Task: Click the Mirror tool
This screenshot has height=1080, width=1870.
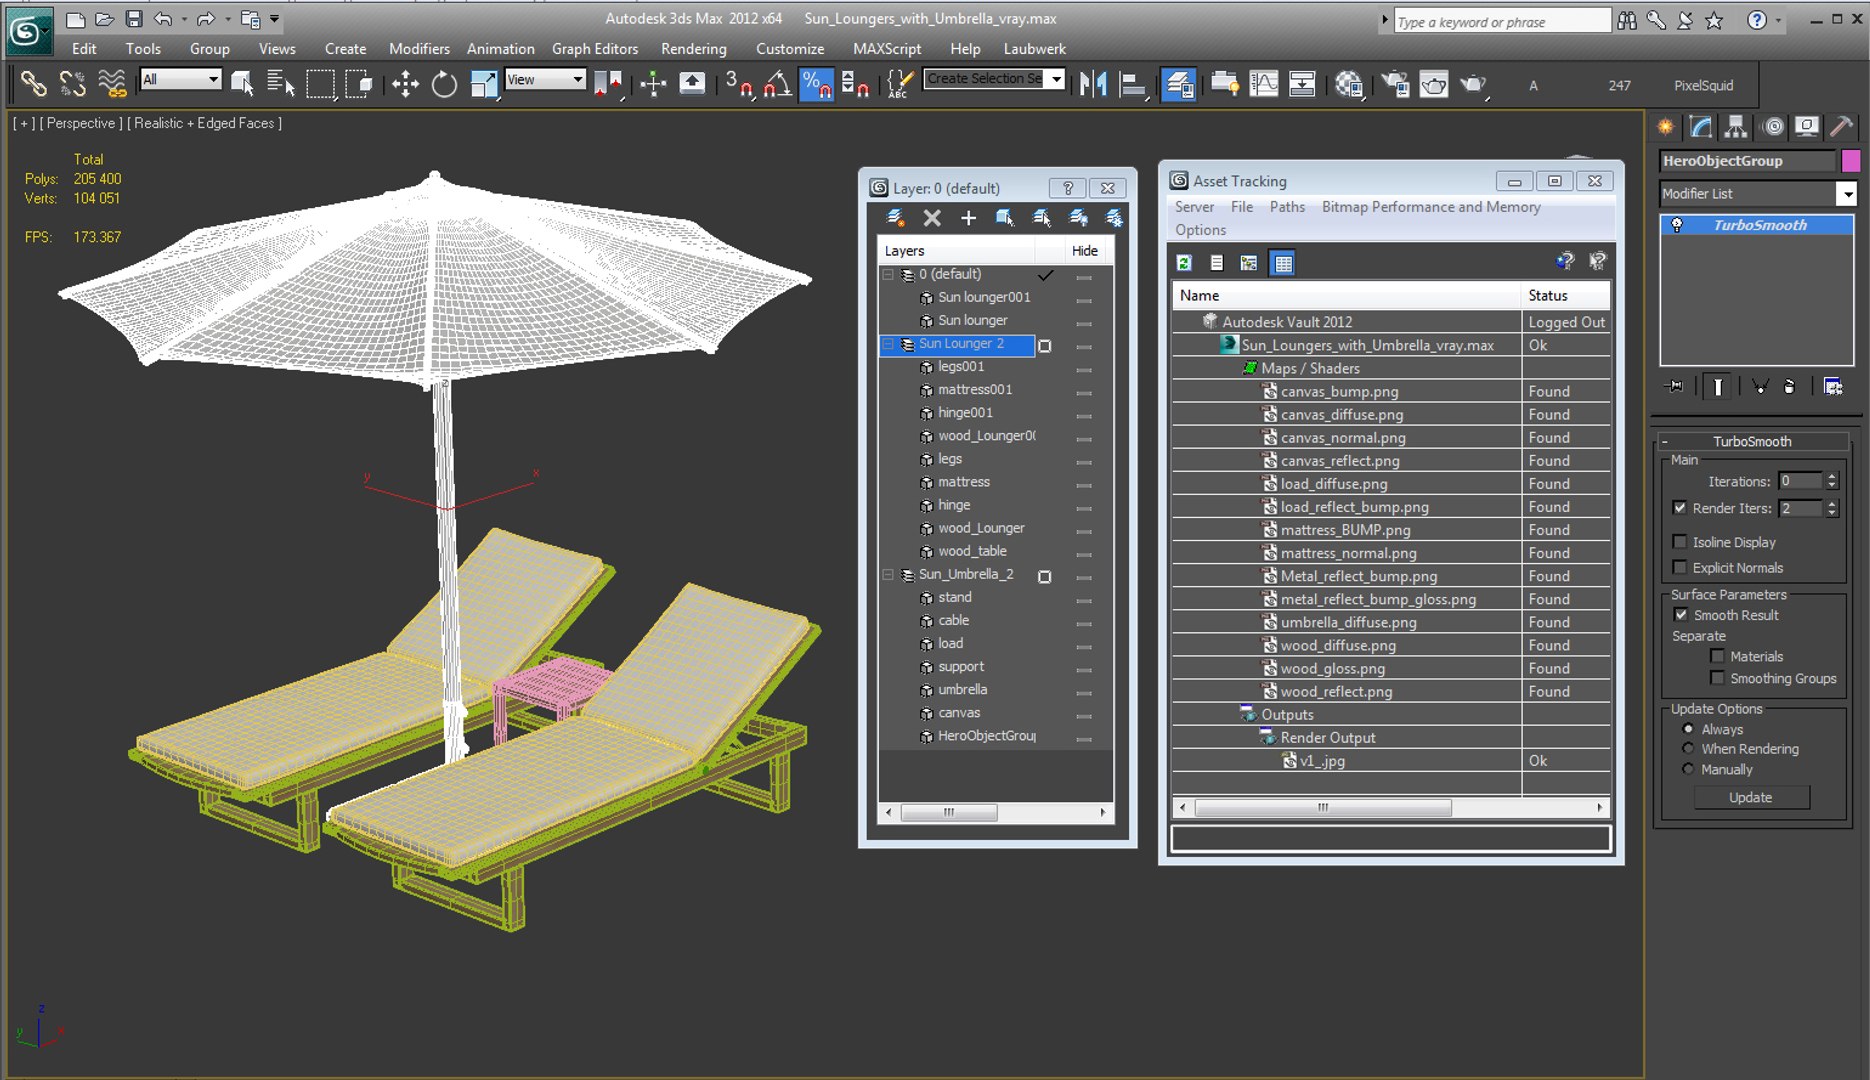Action: pyautogui.click(x=1093, y=85)
